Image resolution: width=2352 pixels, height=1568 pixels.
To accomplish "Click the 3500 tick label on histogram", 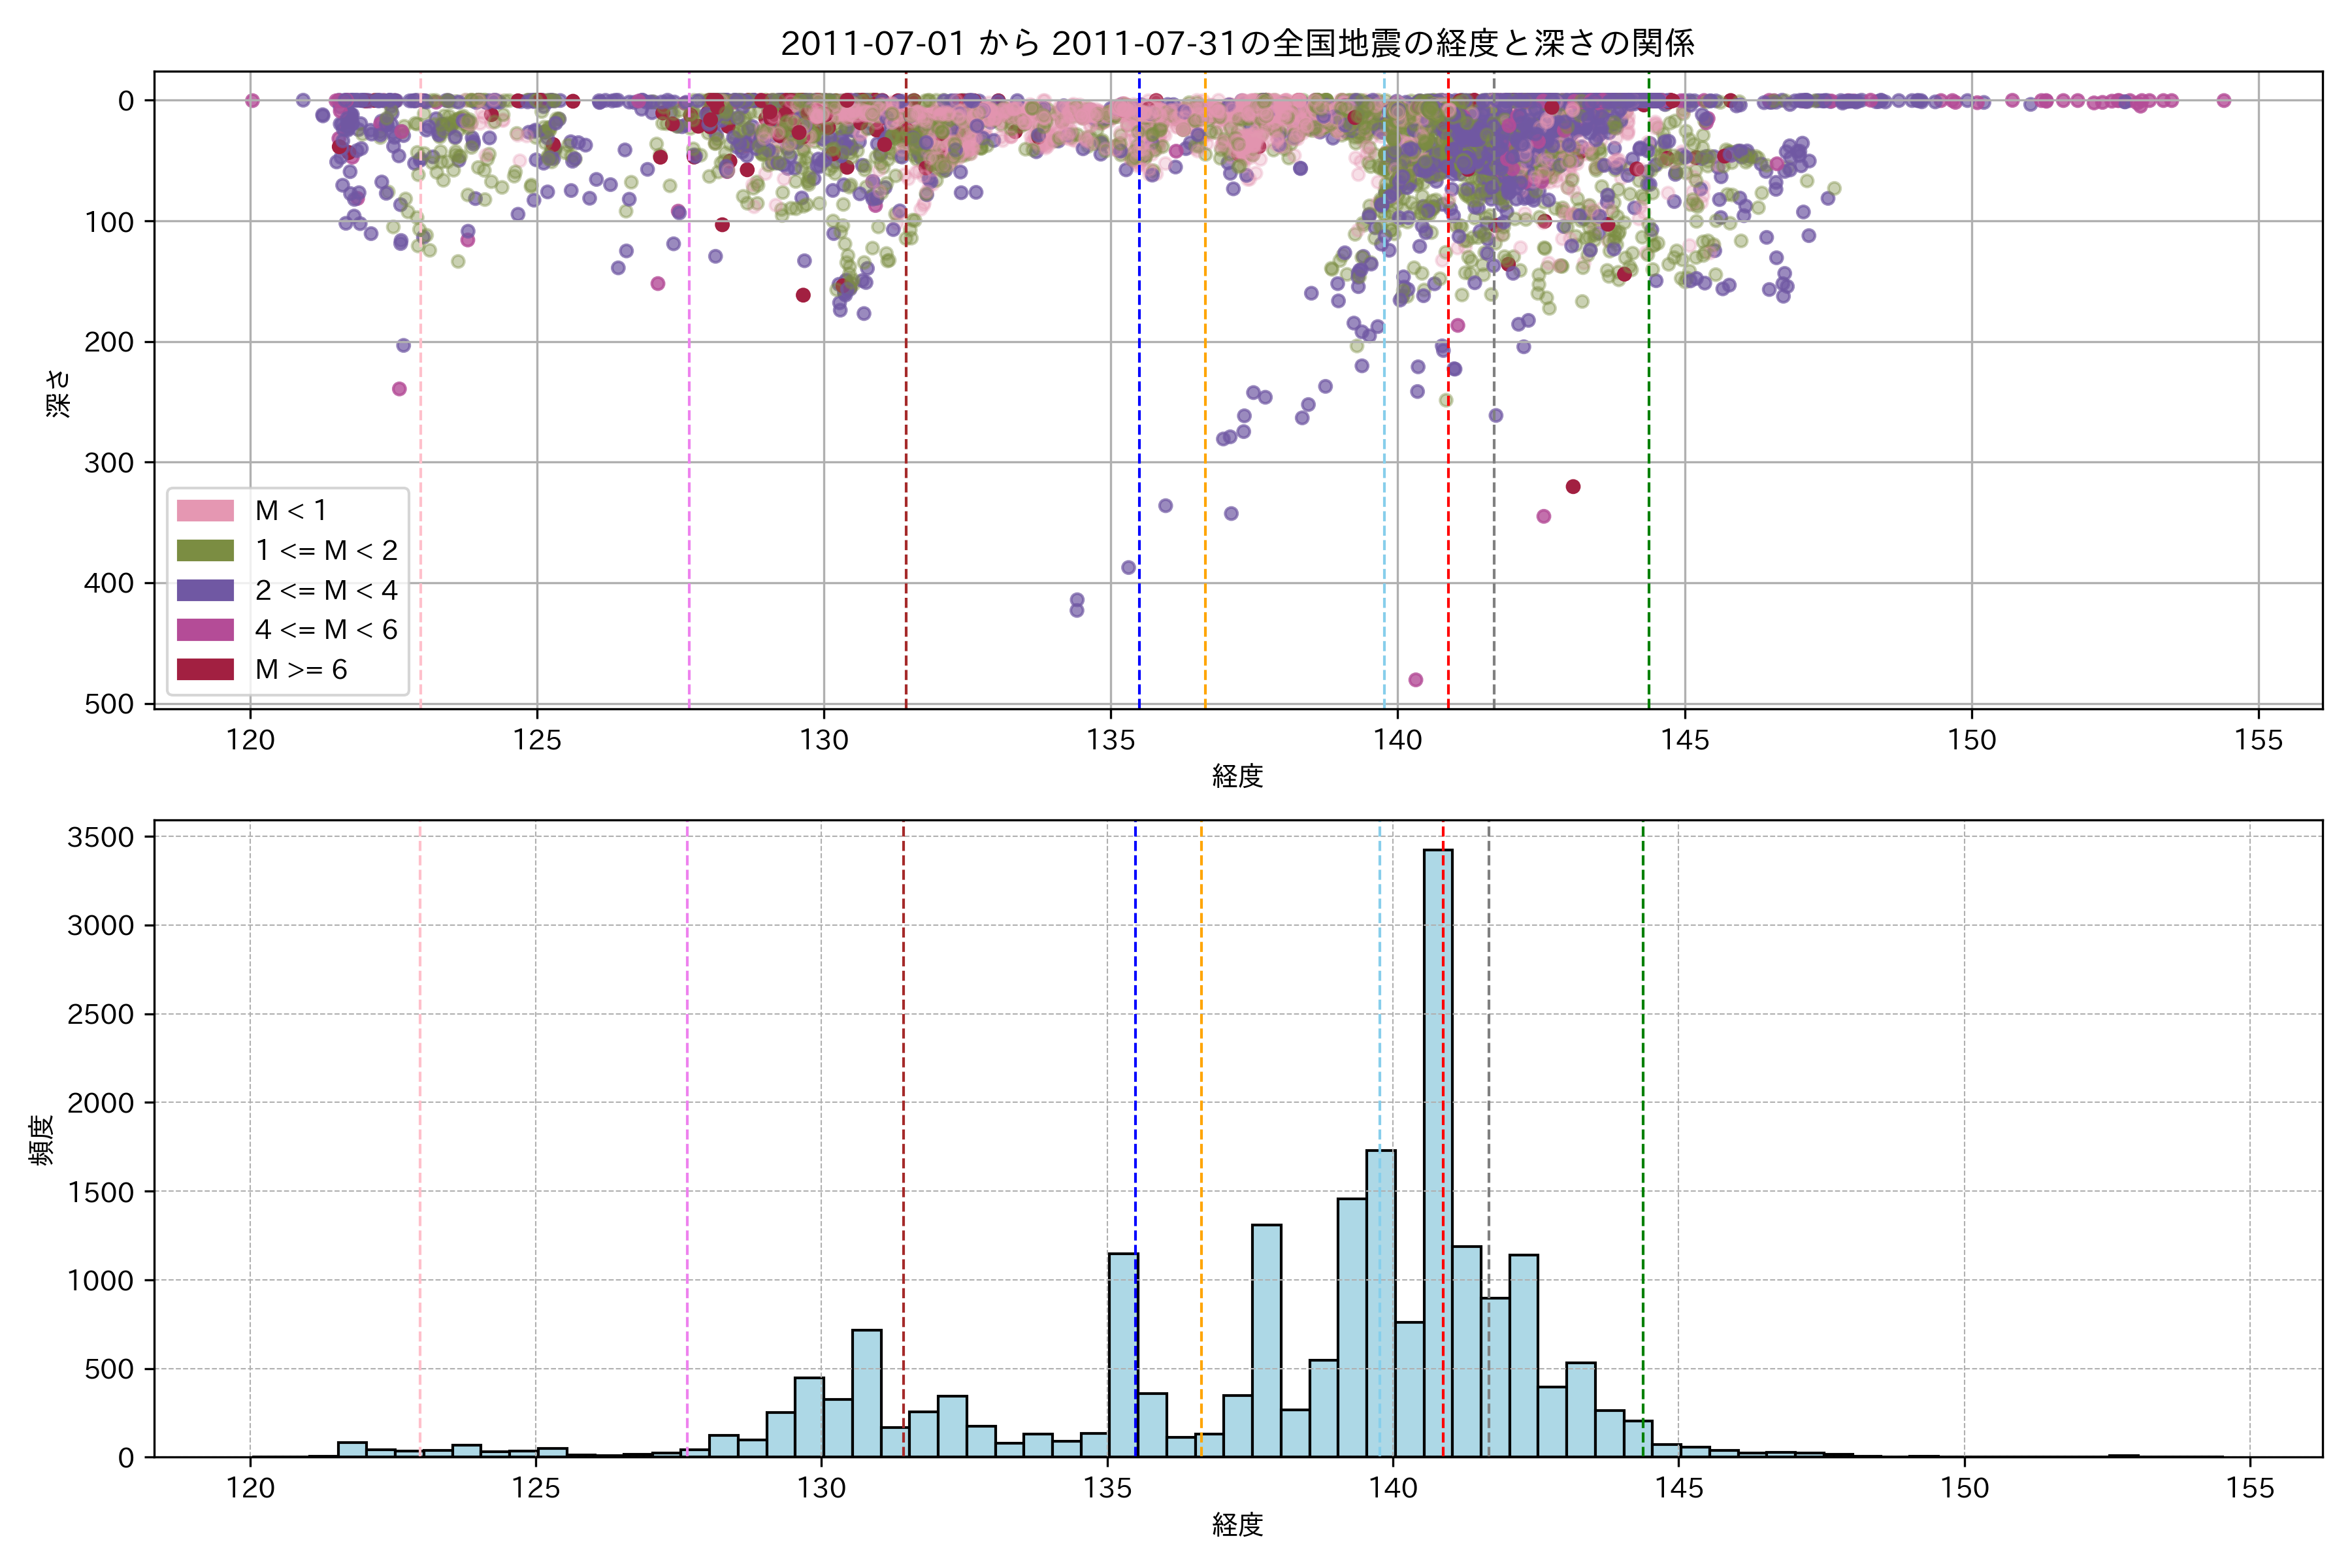I will pos(100,837).
